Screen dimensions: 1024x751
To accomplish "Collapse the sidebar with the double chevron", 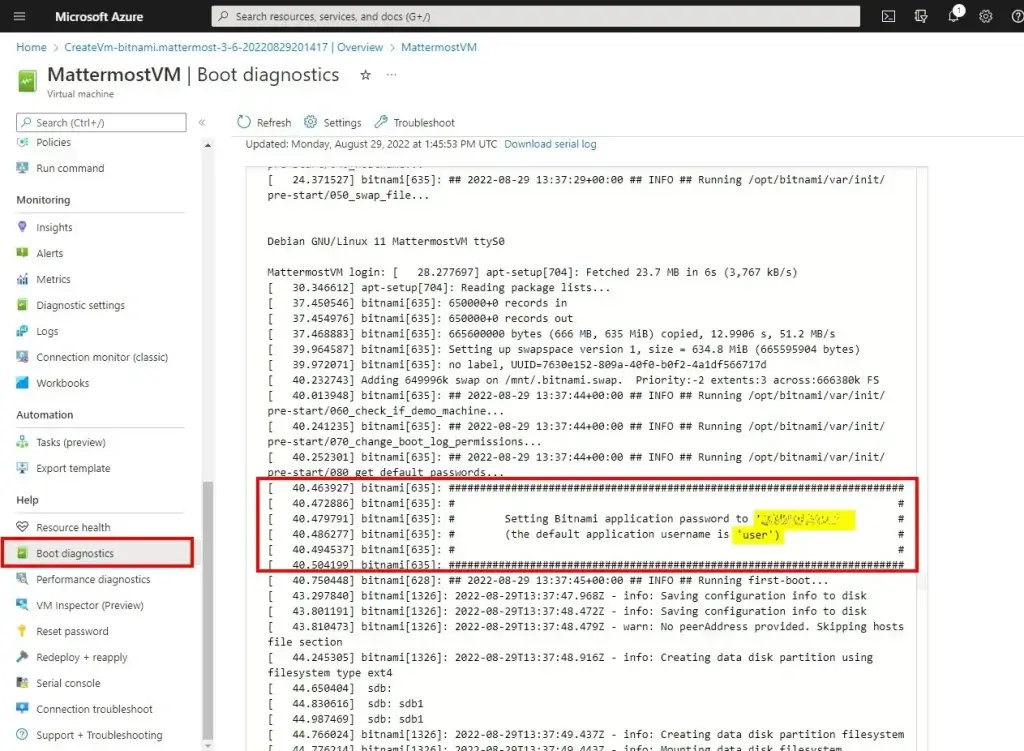I will [x=202, y=122].
